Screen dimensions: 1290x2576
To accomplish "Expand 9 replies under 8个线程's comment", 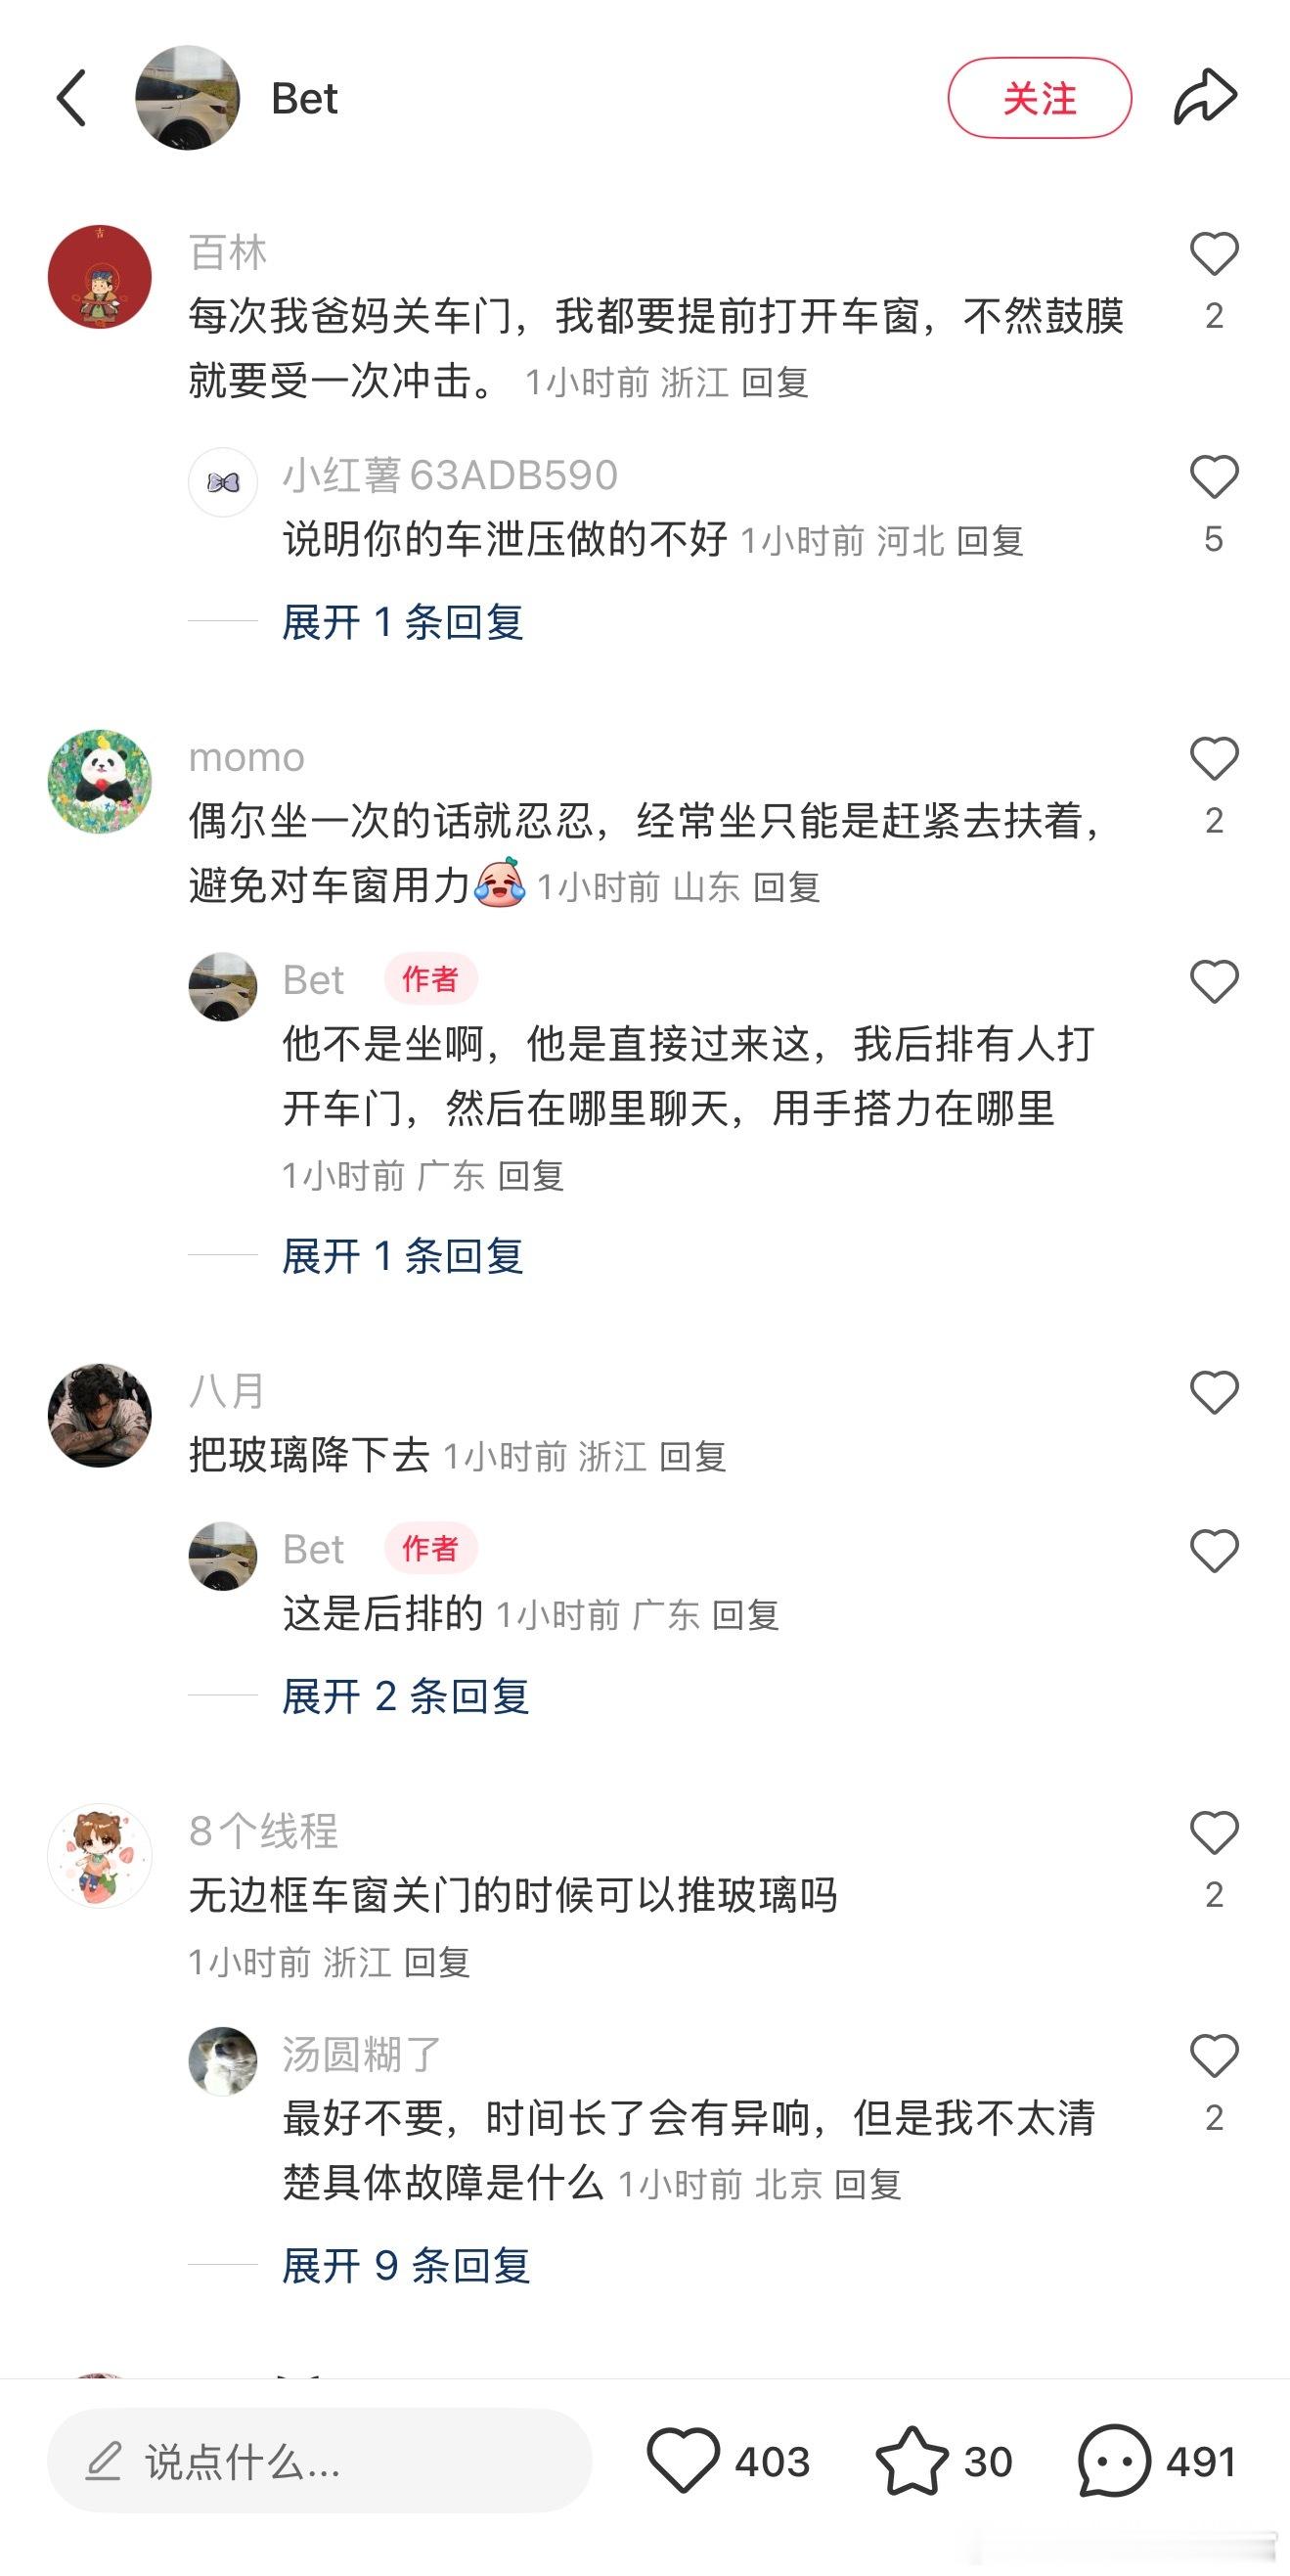I will pyautogui.click(x=405, y=2265).
